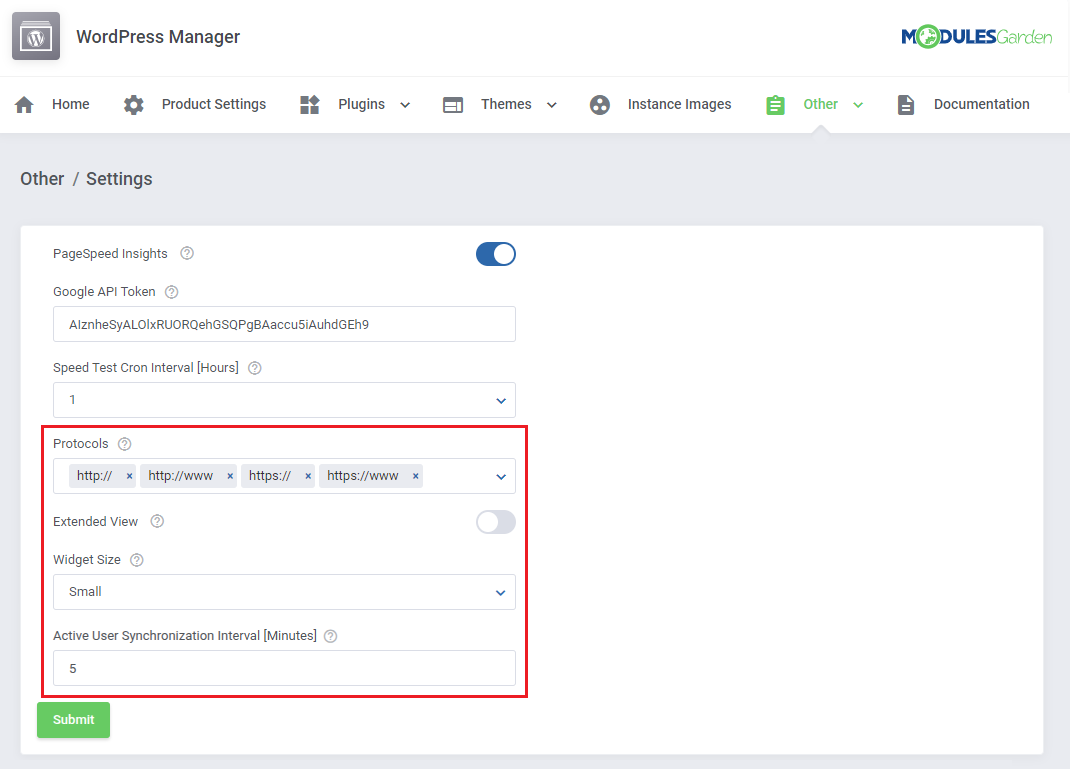Remove the http:// protocol tag
Image resolution: width=1070 pixels, height=769 pixels.
point(129,476)
